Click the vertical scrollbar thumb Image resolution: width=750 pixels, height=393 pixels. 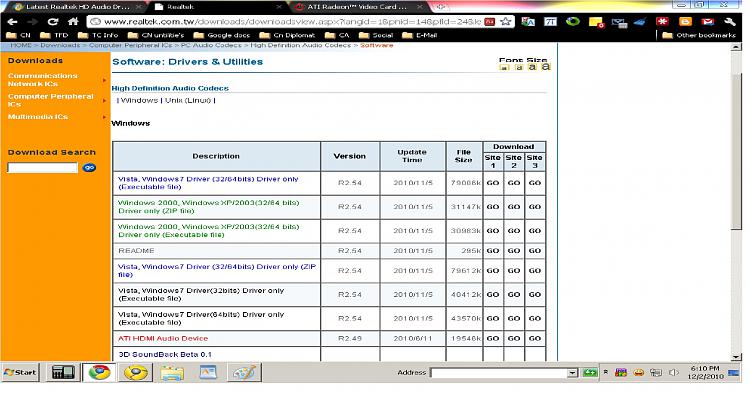coord(737,152)
